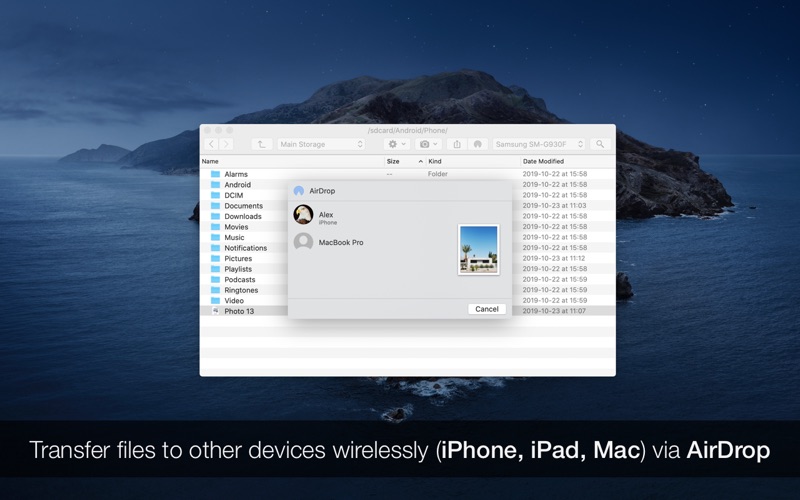This screenshot has width=800, height=500.
Task: Sort by the Name column header
Action: point(292,161)
